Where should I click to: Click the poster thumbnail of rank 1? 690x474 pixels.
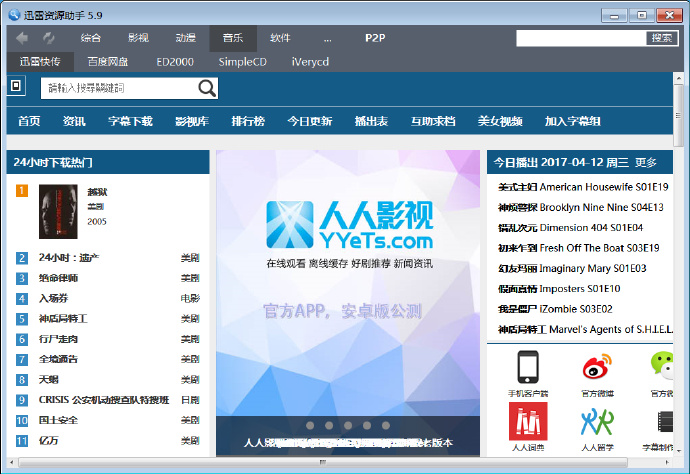58,212
